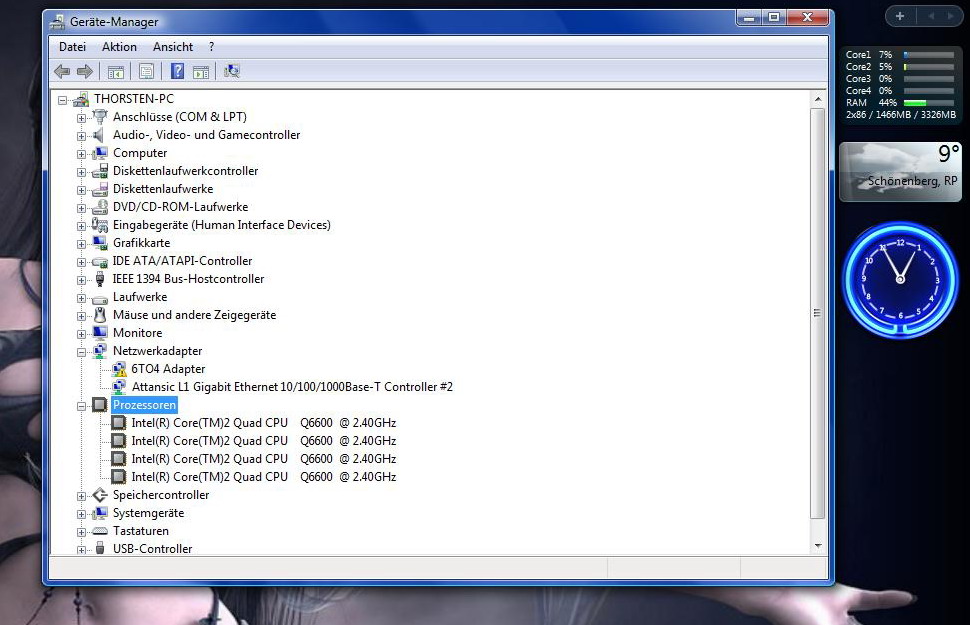Expand the IDE ATA/ATAPI-Controller node
The image size is (970, 625).
point(81,262)
